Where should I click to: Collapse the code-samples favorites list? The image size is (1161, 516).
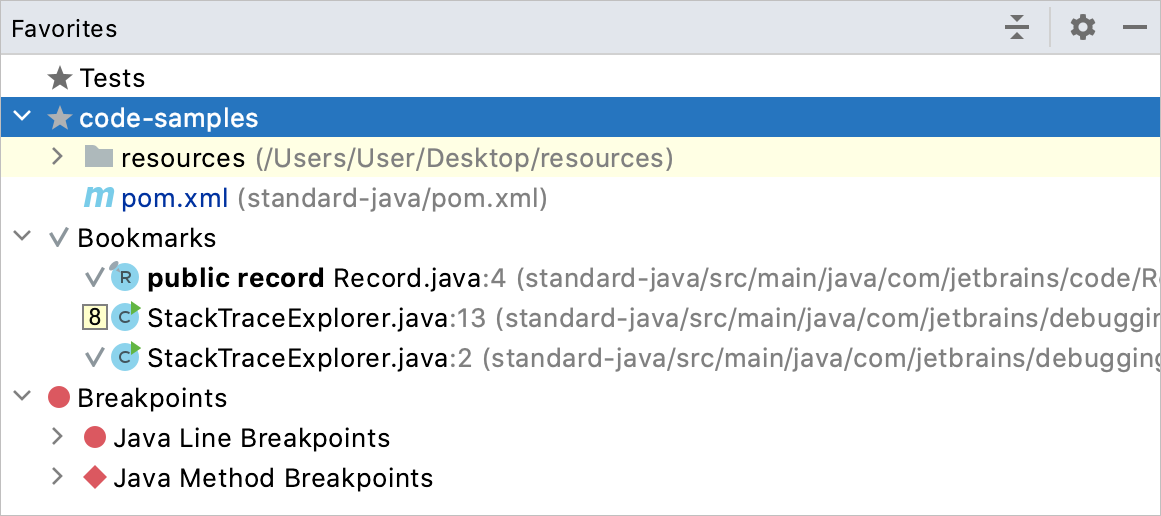pos(24,117)
